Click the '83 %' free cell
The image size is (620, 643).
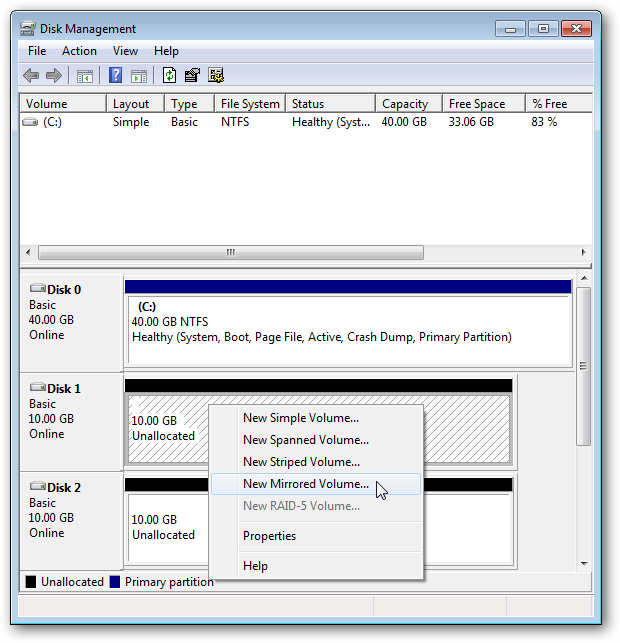(544, 122)
